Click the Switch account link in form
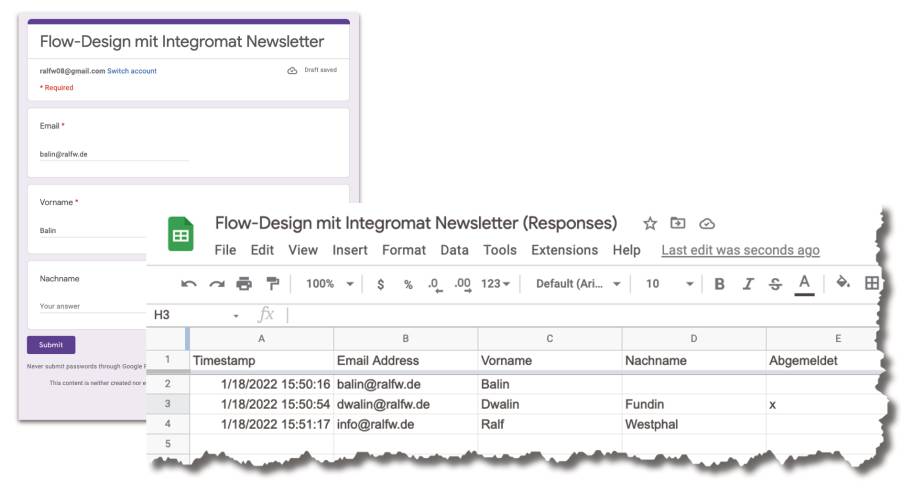 coord(132,71)
